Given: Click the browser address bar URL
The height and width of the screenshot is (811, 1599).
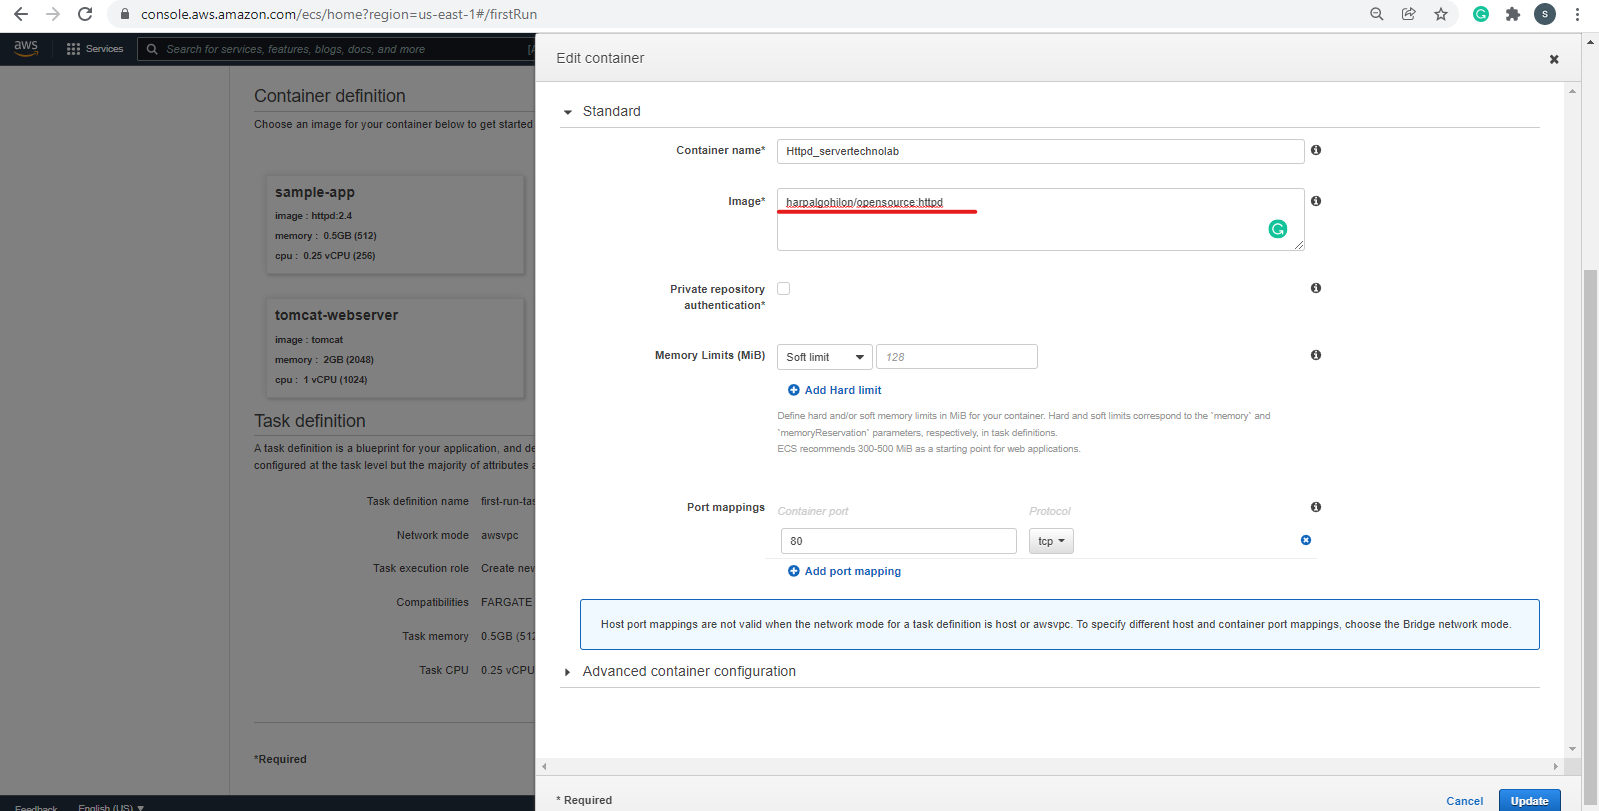Looking at the screenshot, I should click(x=339, y=14).
